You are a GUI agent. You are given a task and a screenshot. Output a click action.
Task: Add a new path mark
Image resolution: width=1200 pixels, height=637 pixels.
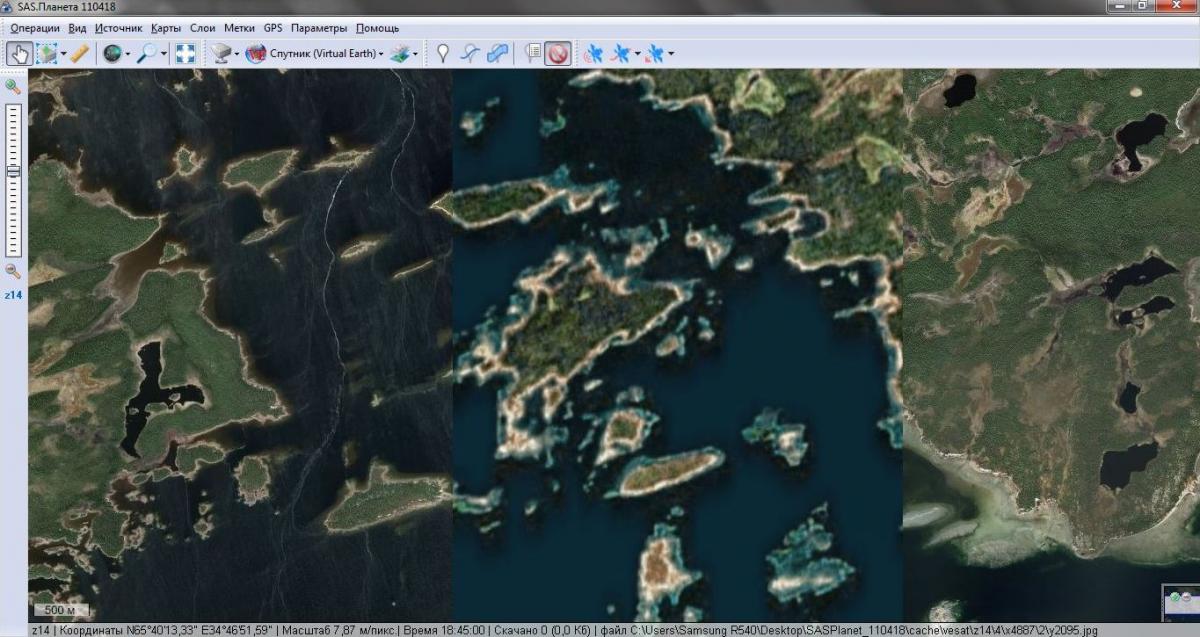click(469, 54)
